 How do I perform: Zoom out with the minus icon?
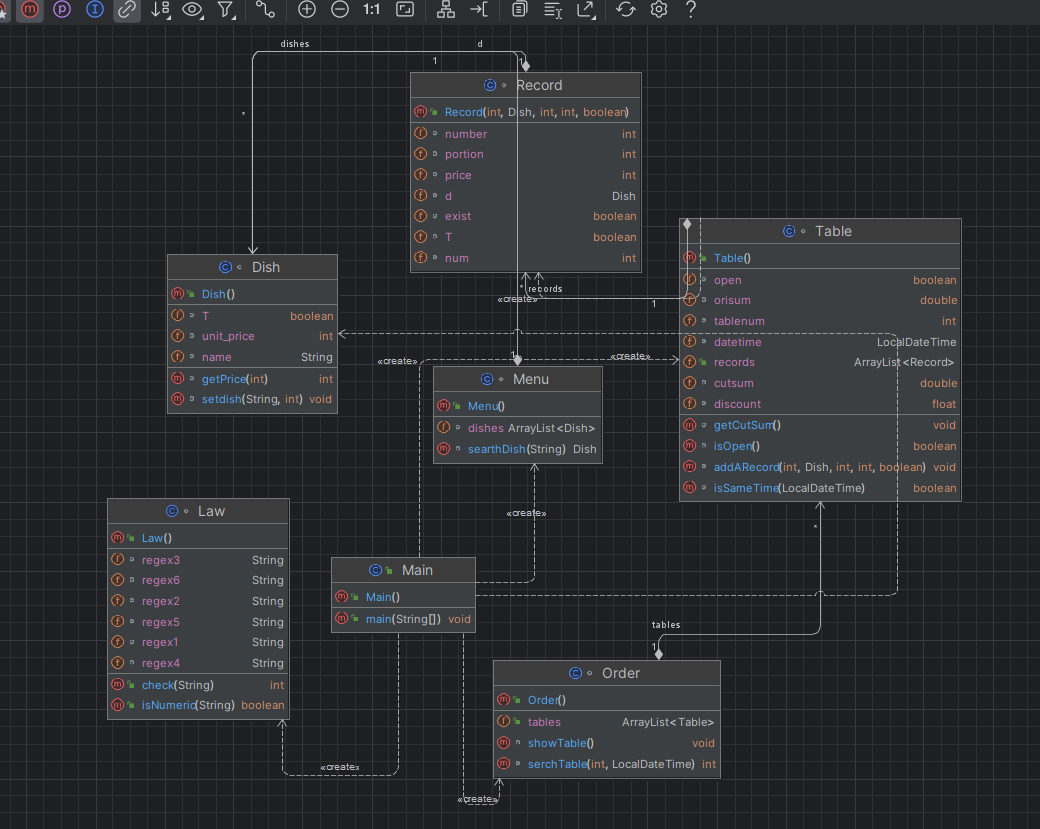pyautogui.click(x=340, y=10)
